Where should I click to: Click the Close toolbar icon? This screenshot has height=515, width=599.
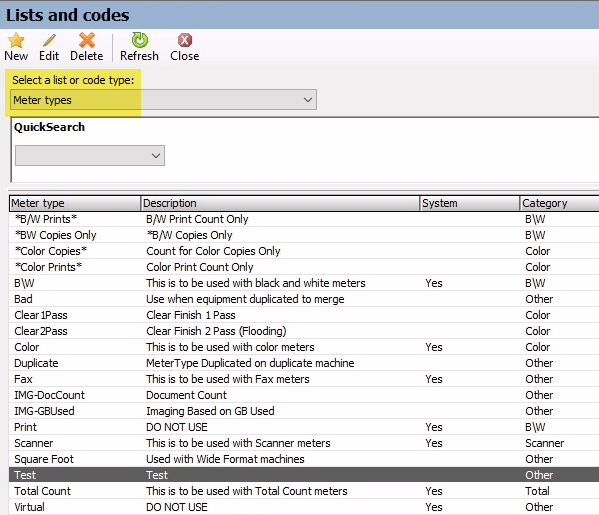[x=185, y=40]
